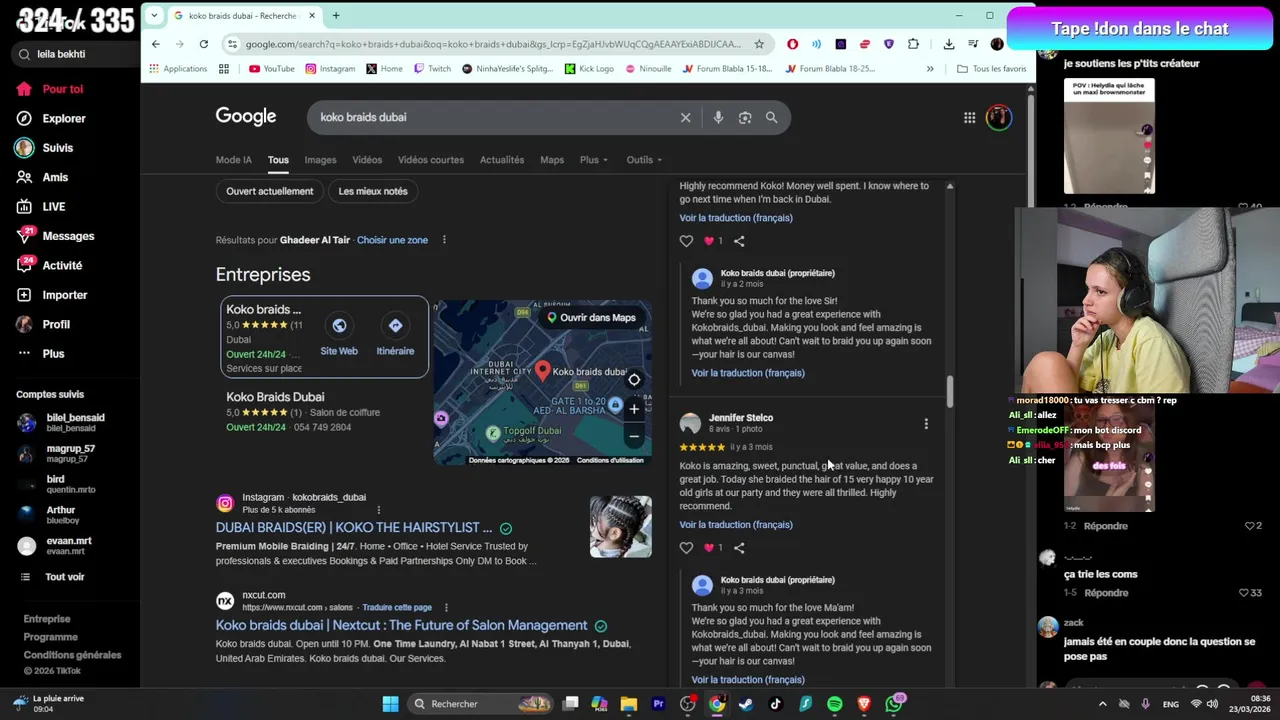Image resolution: width=1280 pixels, height=720 pixels.
Task: Bookmark this page with the star icon
Action: 759,44
